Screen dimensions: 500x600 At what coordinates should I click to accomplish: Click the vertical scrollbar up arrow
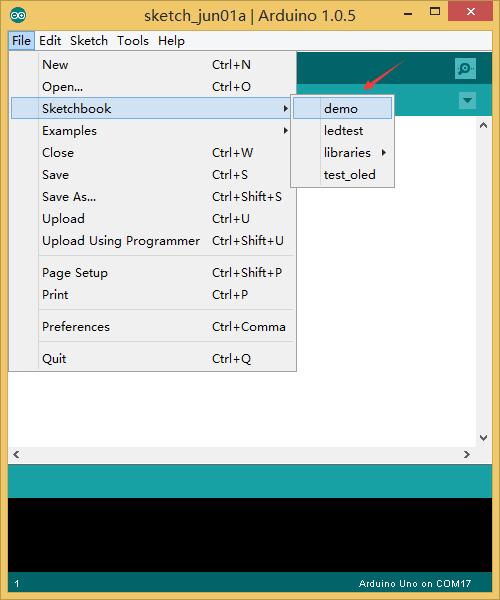coord(484,125)
